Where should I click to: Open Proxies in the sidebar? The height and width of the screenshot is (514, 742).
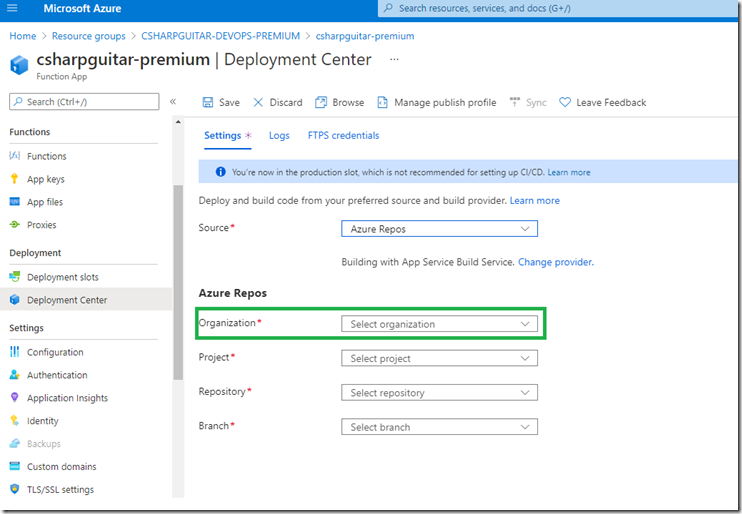pos(42,225)
